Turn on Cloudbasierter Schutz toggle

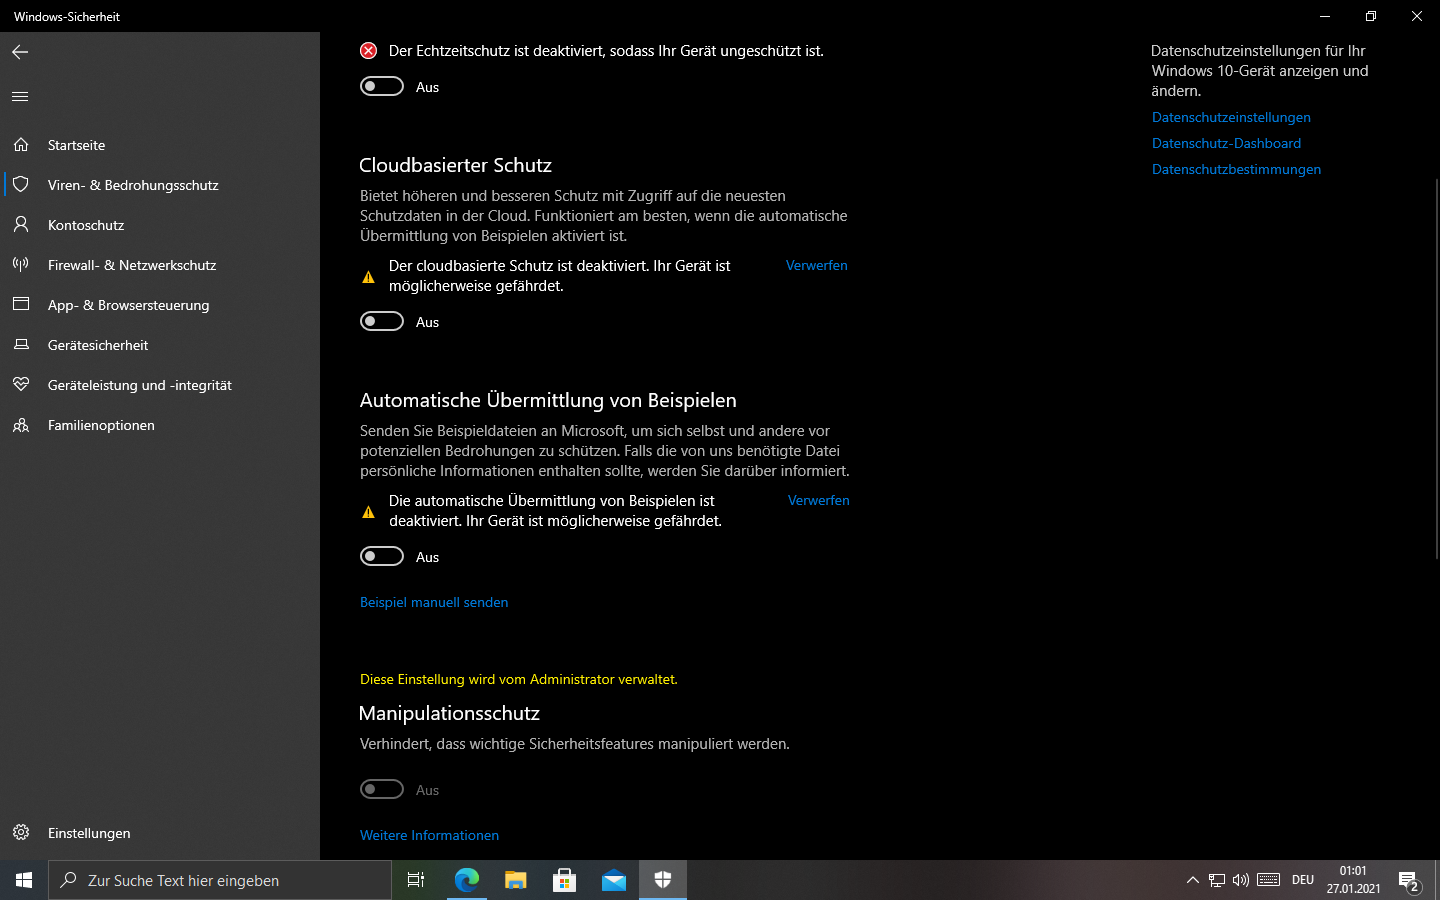382,321
